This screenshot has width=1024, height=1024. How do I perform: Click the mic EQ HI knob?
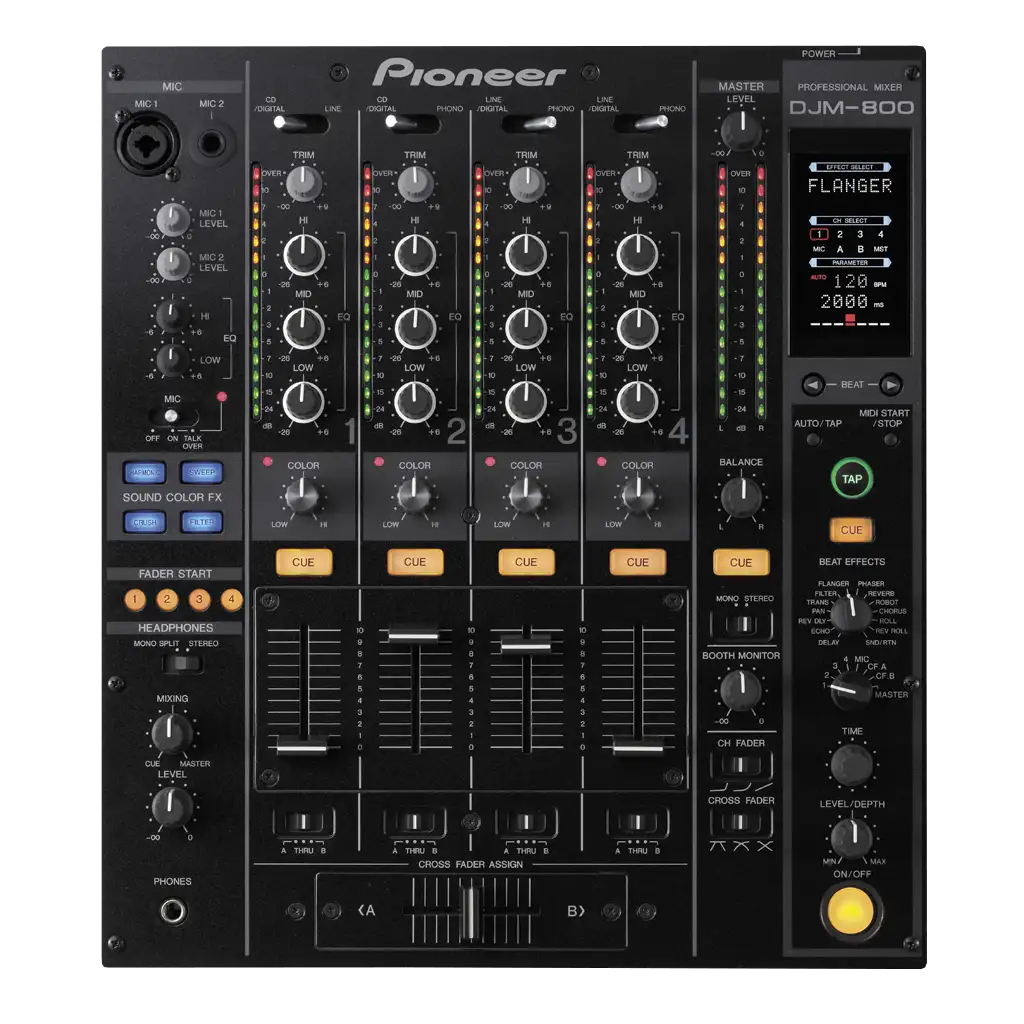click(x=172, y=315)
